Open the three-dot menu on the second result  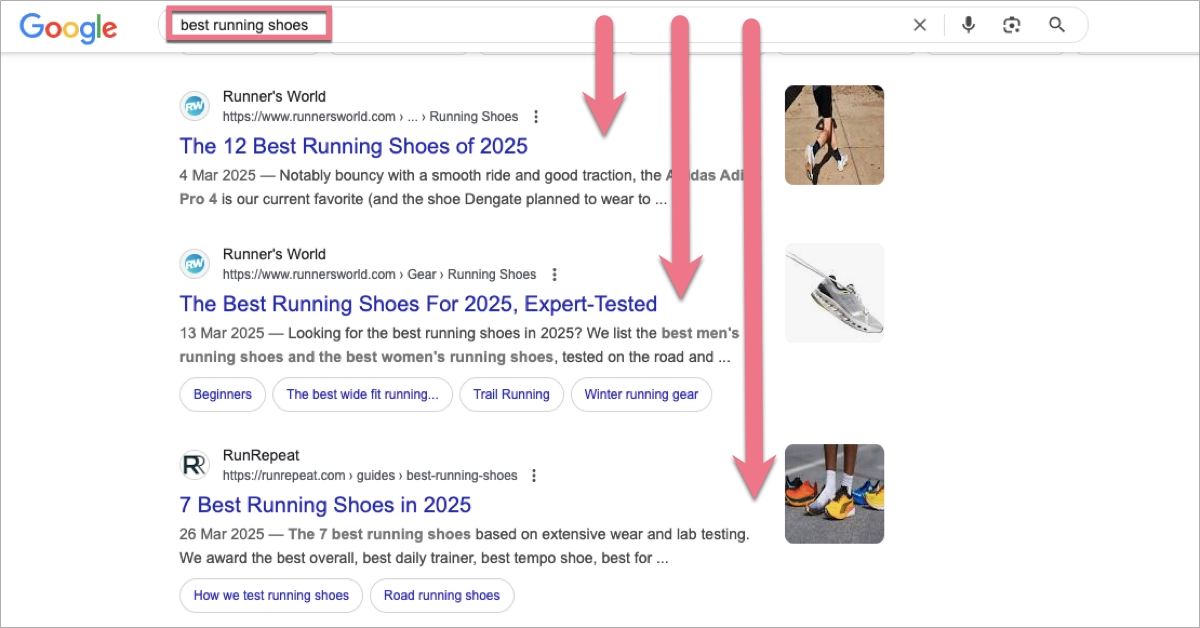coord(554,274)
